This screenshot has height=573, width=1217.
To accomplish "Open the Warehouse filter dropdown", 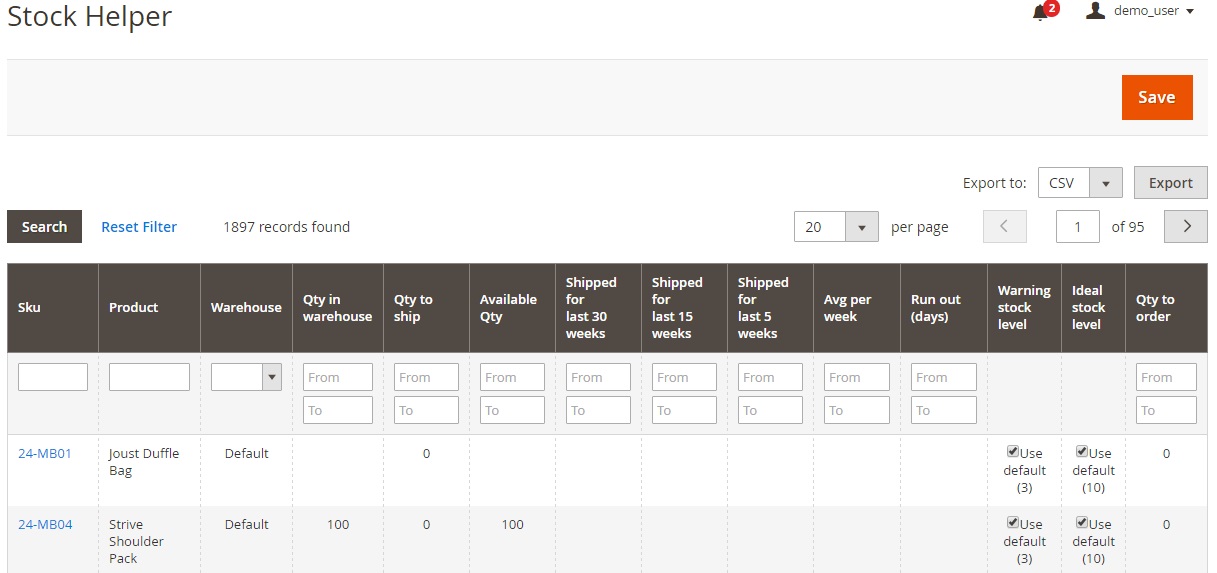I will coord(246,377).
